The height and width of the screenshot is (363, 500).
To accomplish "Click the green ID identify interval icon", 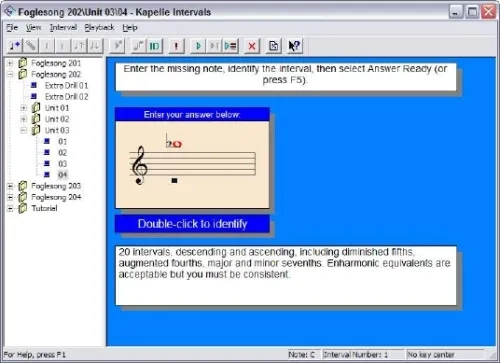I will (x=154, y=46).
